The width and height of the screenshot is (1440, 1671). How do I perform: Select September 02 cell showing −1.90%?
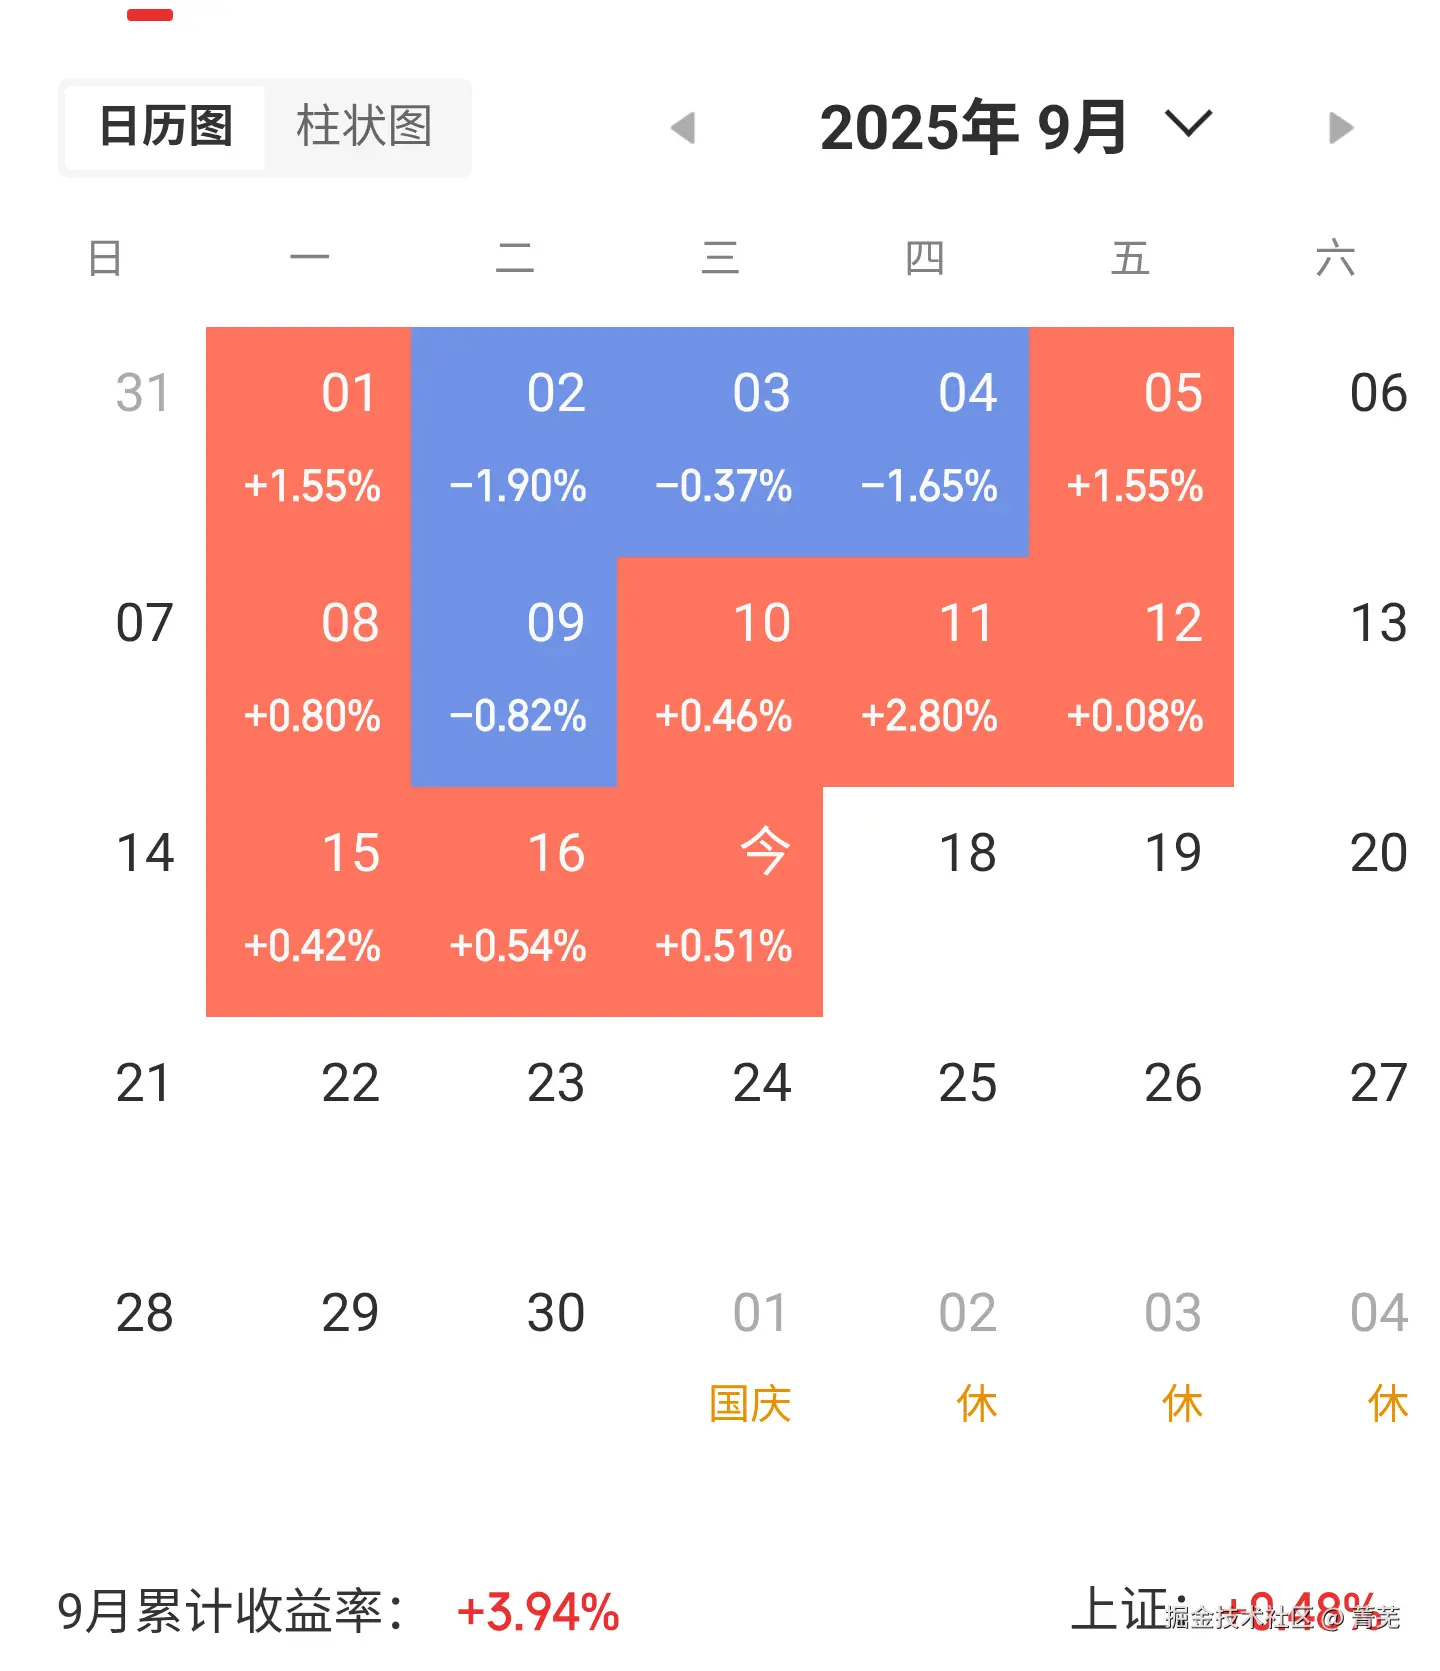[514, 441]
